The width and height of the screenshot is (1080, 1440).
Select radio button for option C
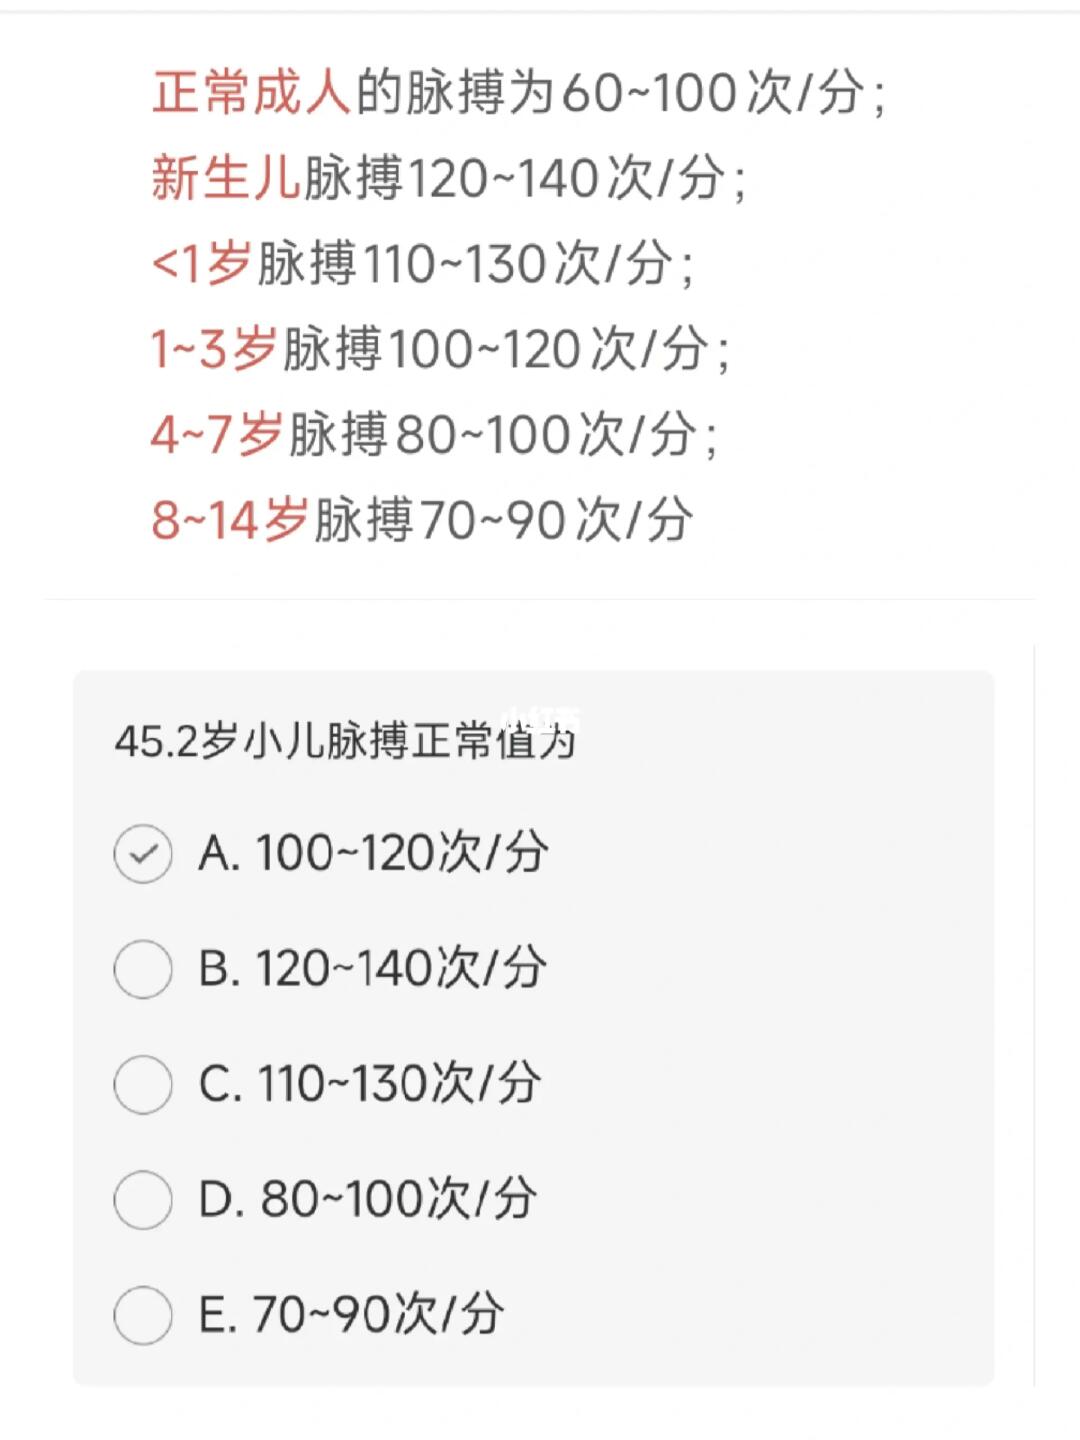[x=143, y=1084]
